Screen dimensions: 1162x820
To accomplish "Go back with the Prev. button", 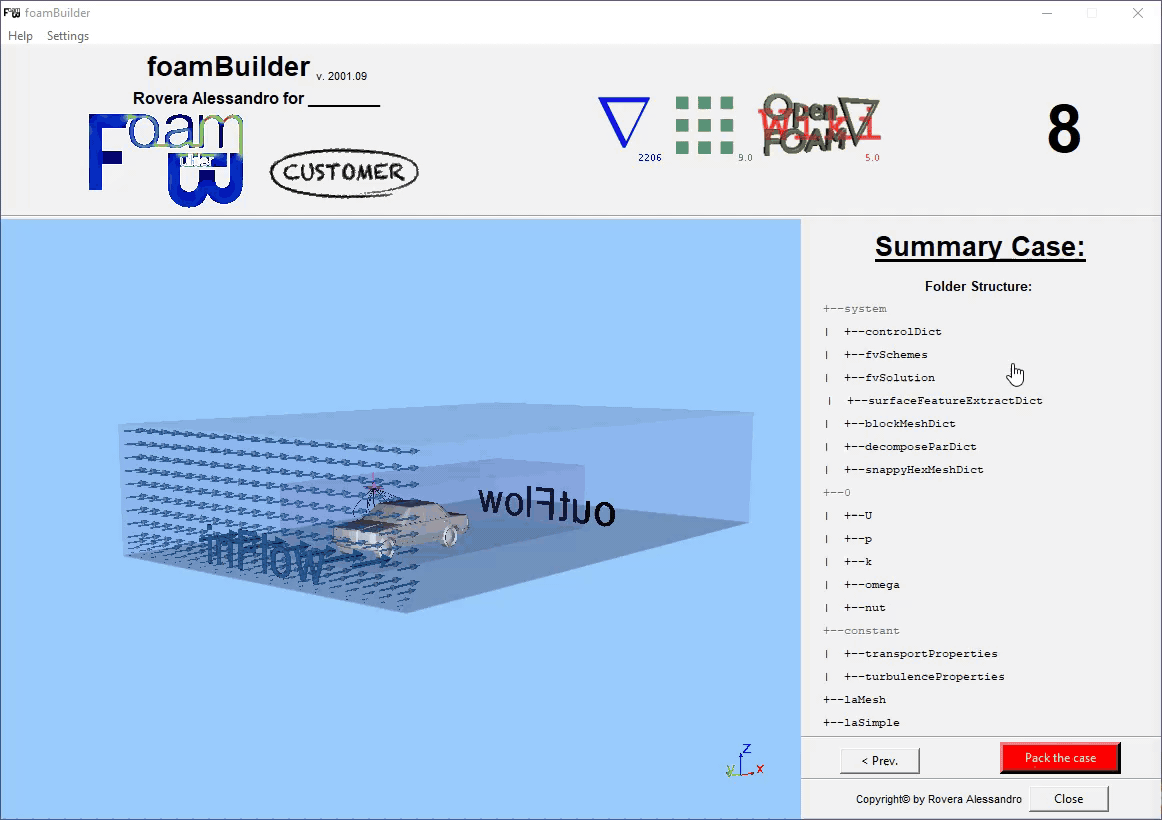I will point(880,761).
